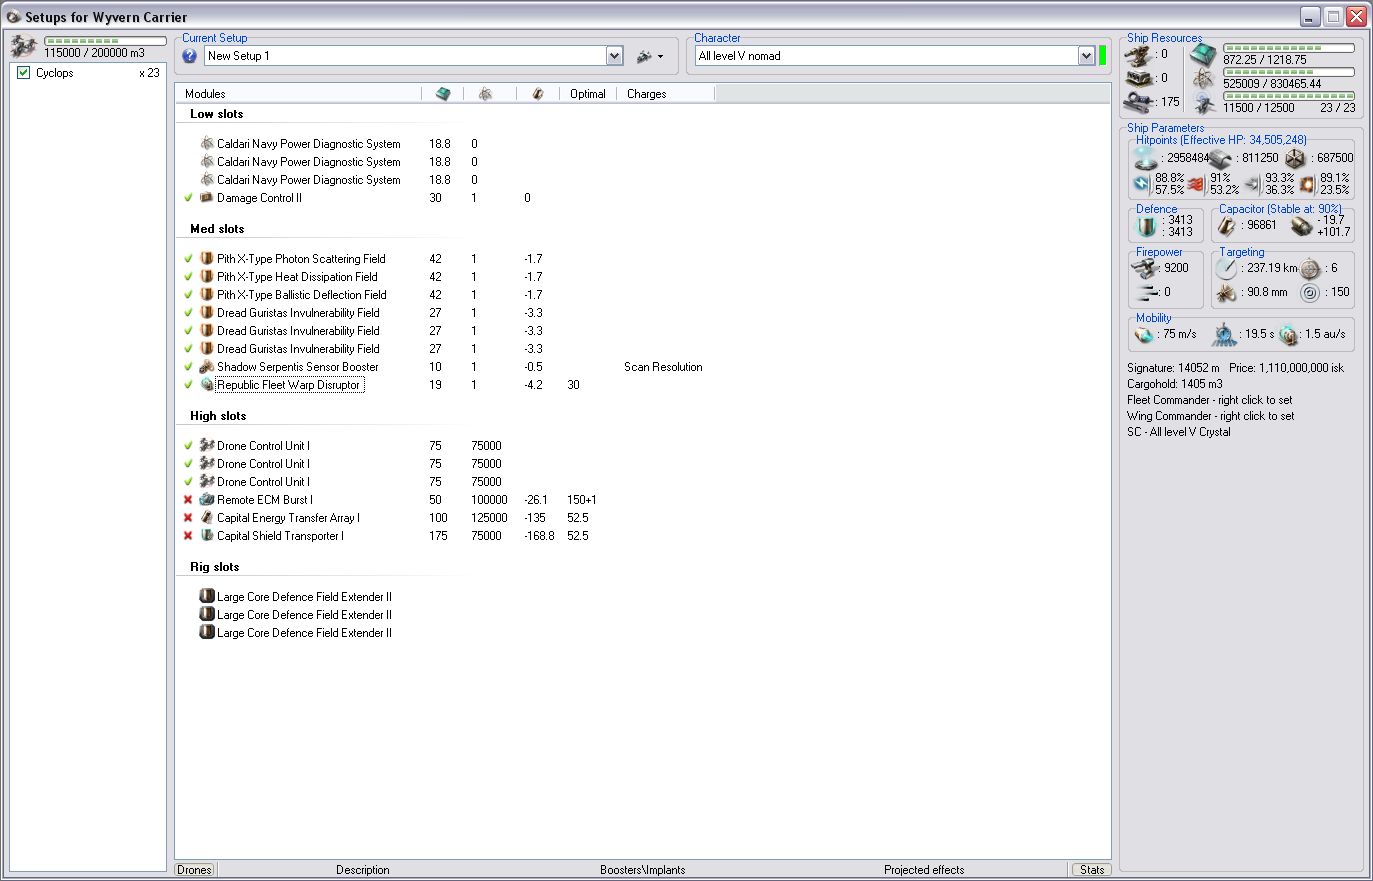Click the targeting range icon beside 237.19 km
The width and height of the screenshot is (1373, 881).
(1226, 268)
